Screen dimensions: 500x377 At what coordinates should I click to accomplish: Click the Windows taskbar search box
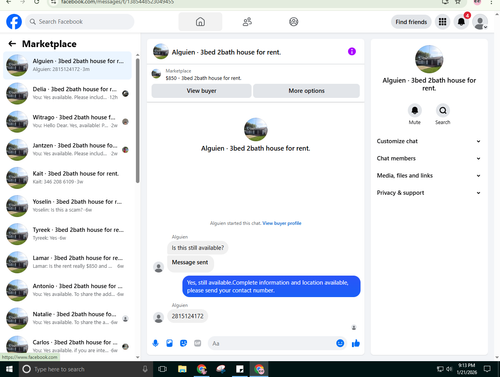pyautogui.click(x=85, y=369)
